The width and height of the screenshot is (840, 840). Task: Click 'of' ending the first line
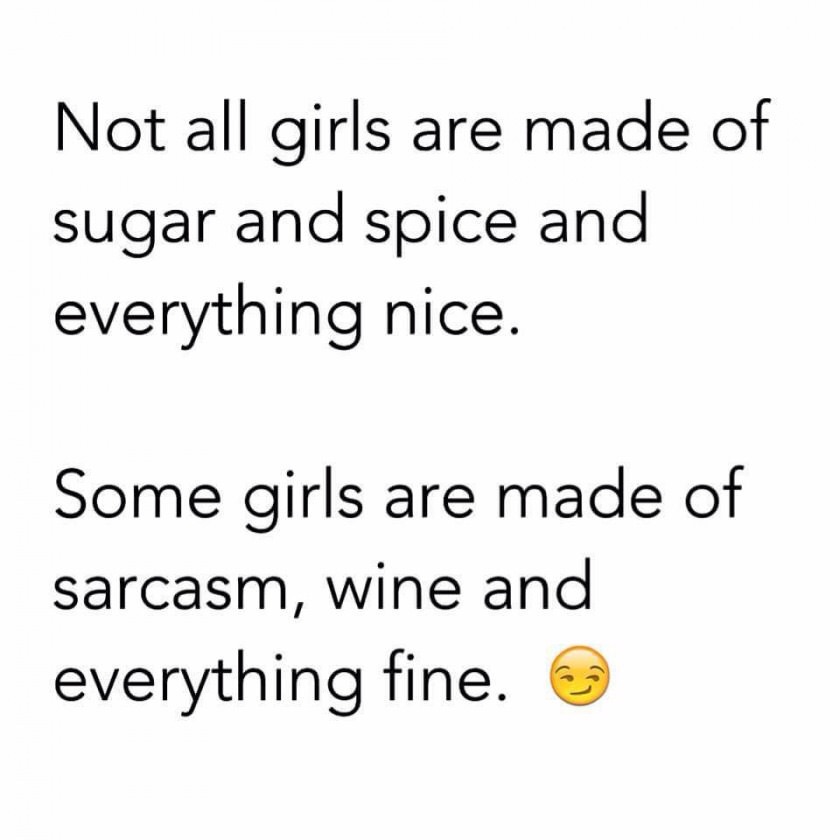pyautogui.click(x=740, y=127)
